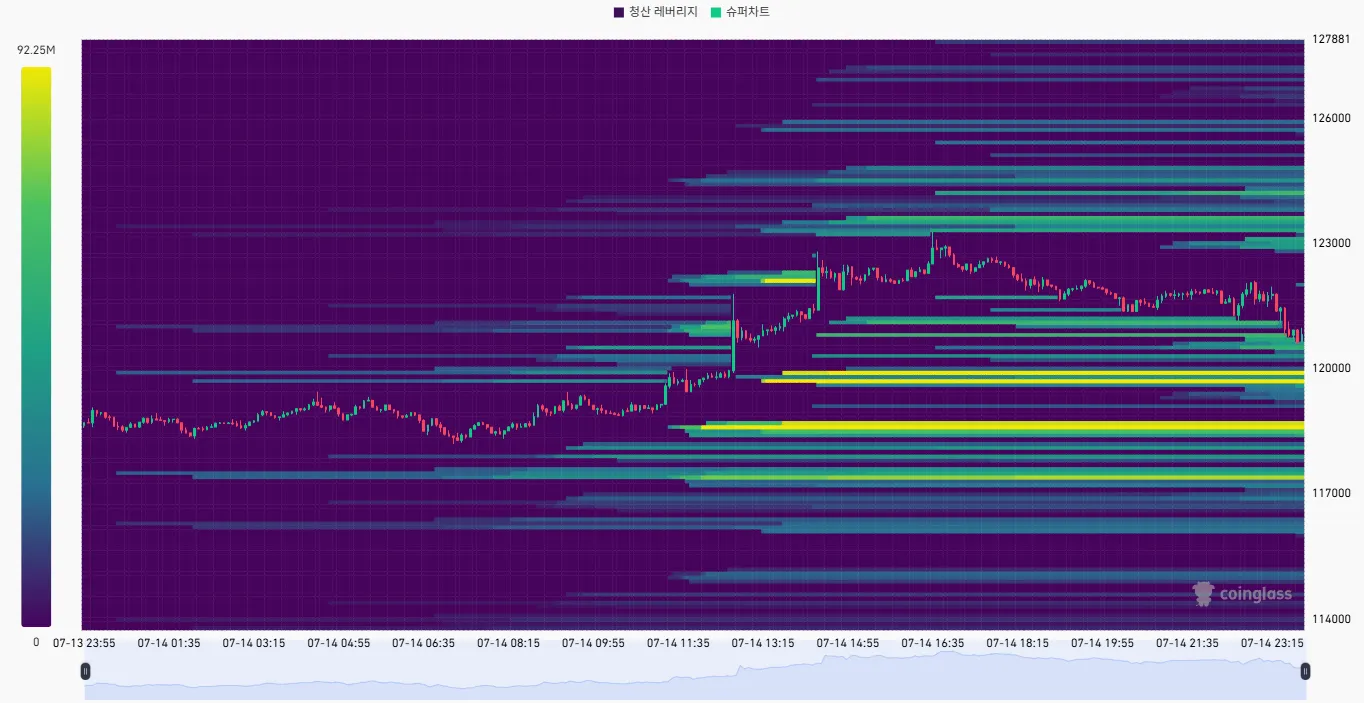Click the yellow top of the color scale bar
1364x703 pixels.
point(36,76)
